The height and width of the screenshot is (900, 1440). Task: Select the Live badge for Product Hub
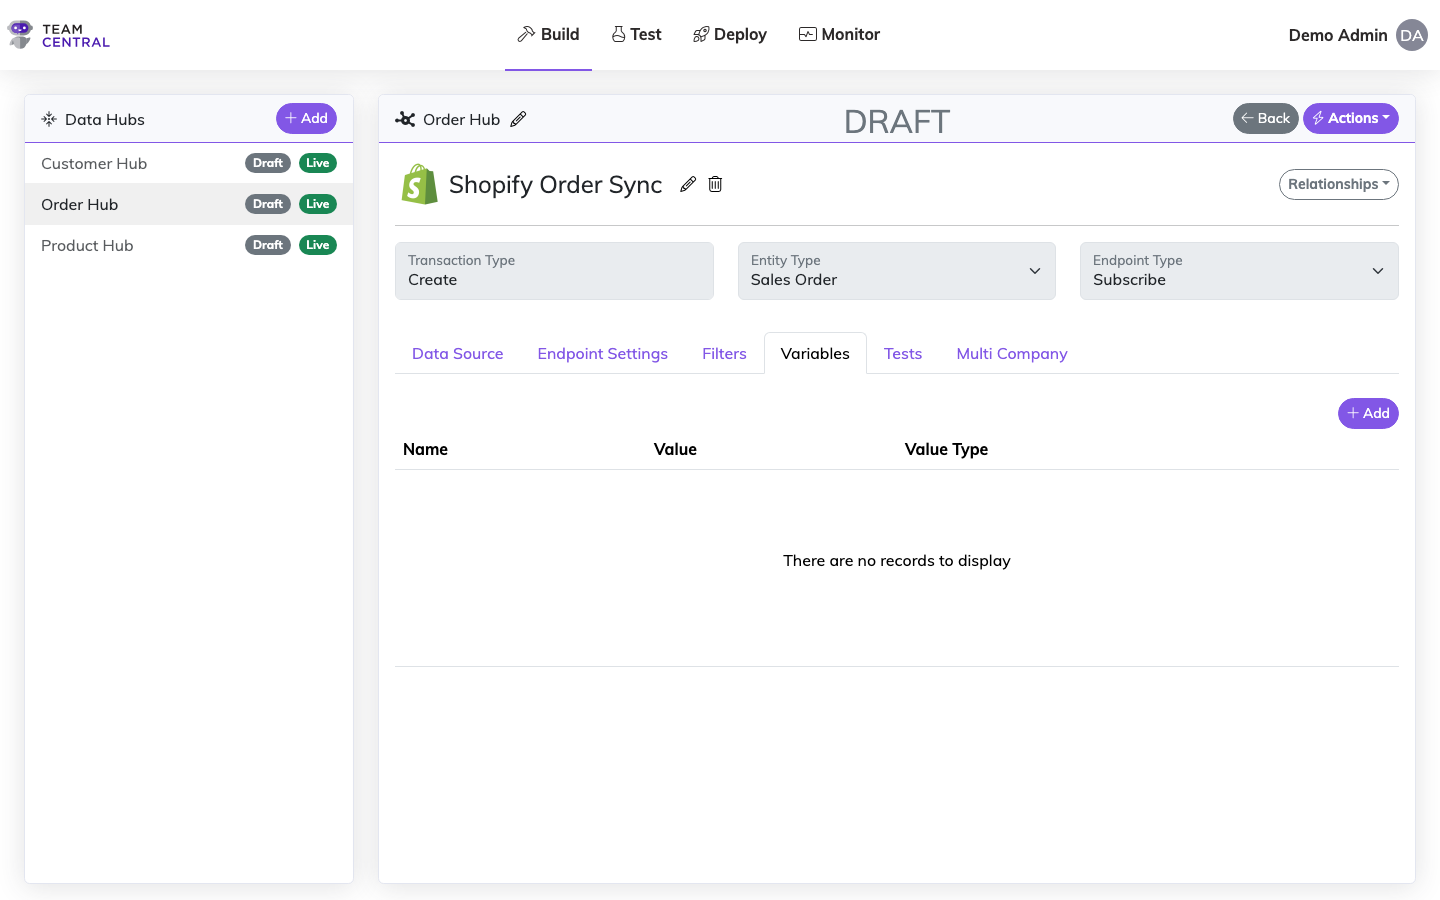click(318, 245)
